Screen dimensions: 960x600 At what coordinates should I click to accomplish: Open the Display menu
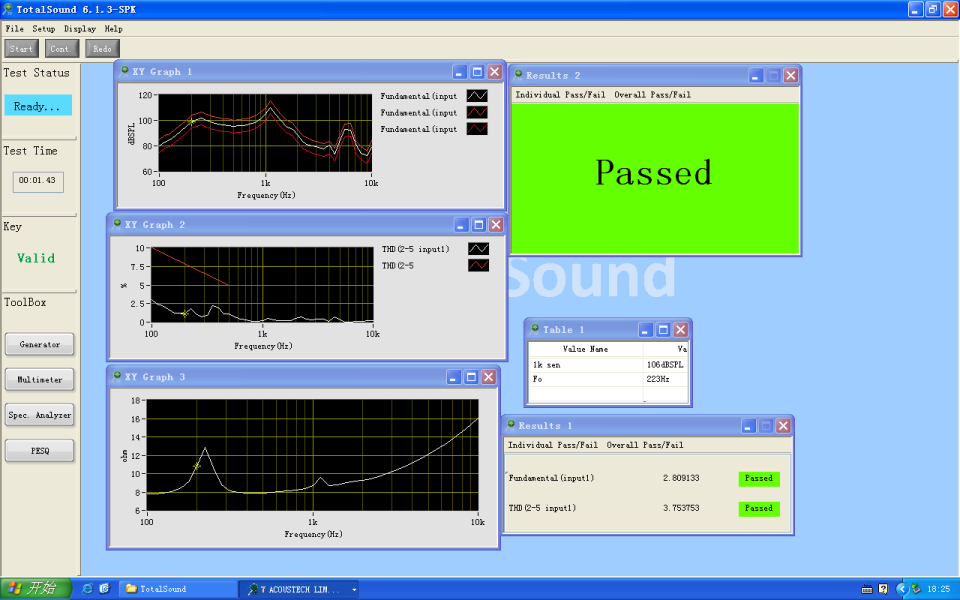(x=80, y=29)
